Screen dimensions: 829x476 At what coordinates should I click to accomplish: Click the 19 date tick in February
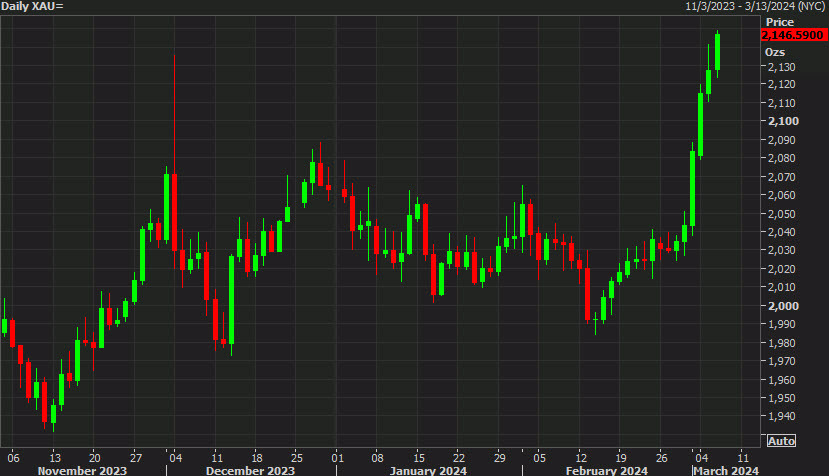621,457
